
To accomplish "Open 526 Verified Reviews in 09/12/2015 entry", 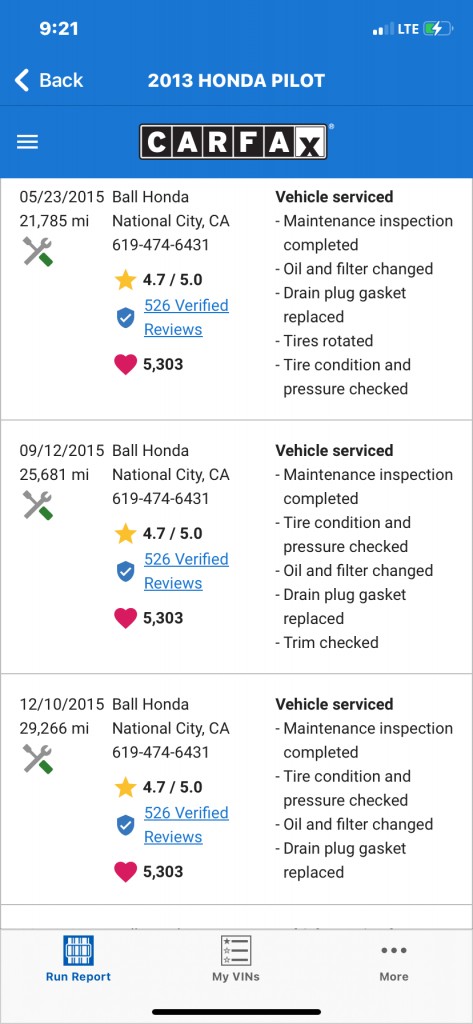I will click(186, 571).
